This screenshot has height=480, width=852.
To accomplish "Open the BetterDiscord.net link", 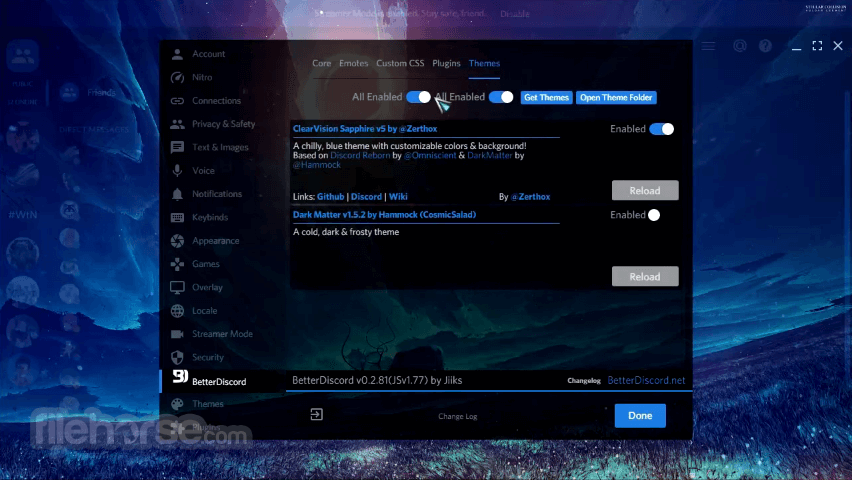I will 646,381.
